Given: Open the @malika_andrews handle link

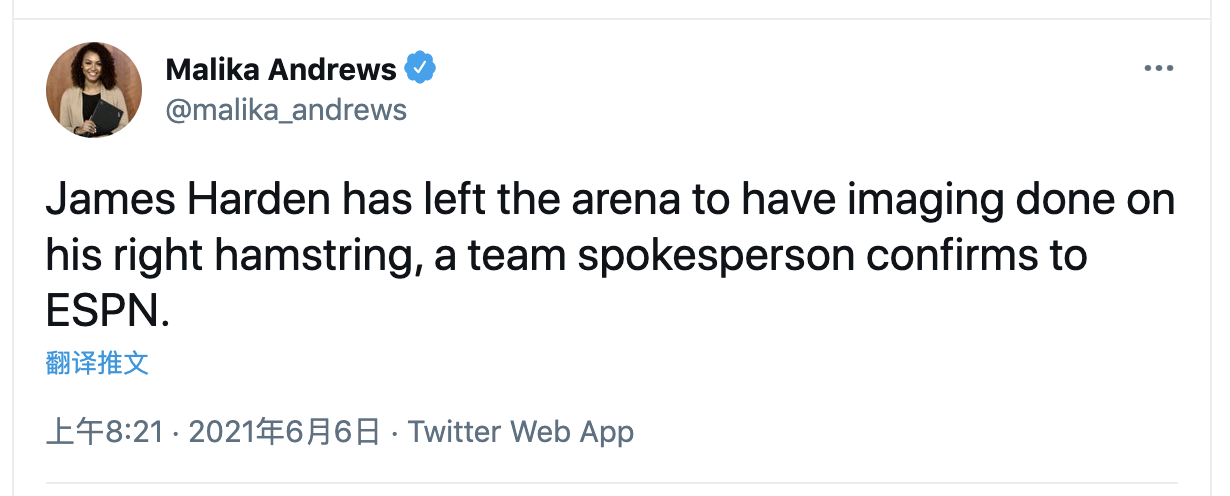Looking at the screenshot, I should pyautogui.click(x=285, y=109).
